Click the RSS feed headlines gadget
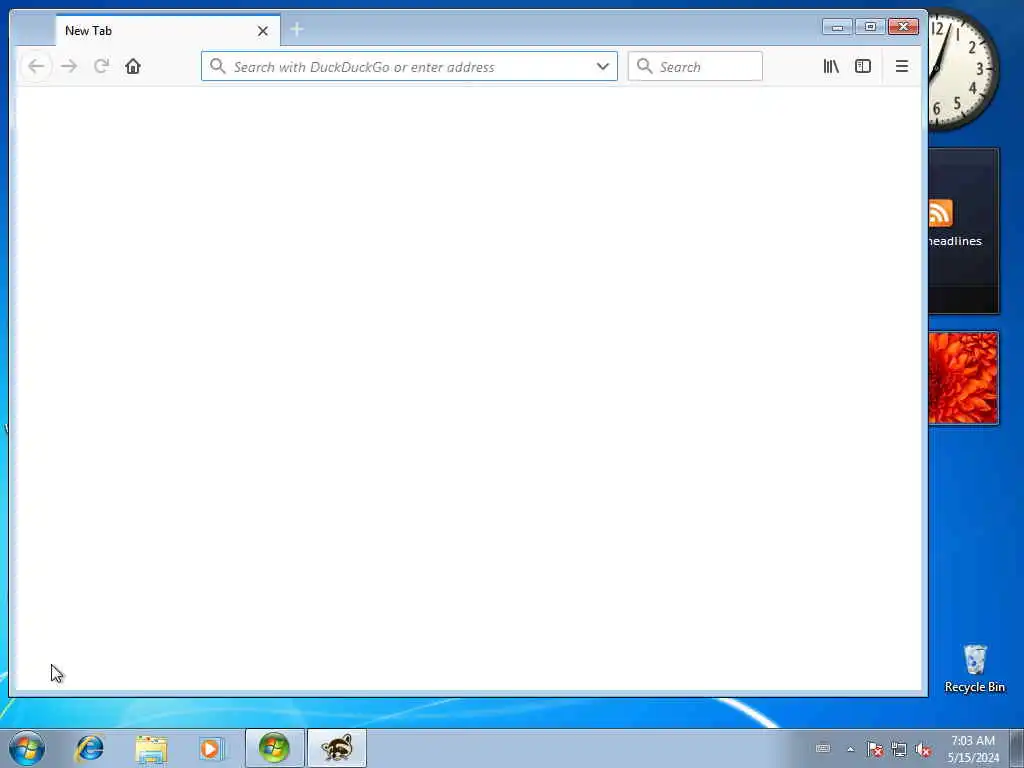Screen dimensions: 1024x768 [964, 231]
